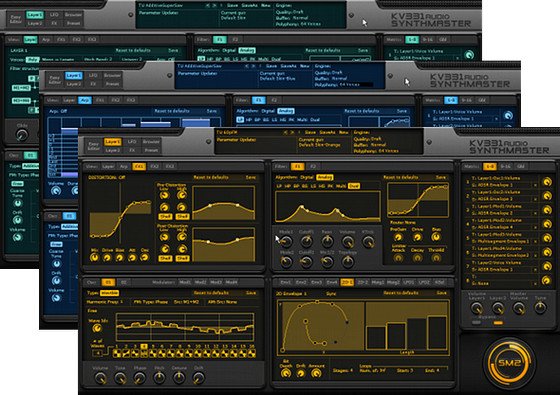
Task: Click matrix row 2 amount knob in orange window
Action: tap(547, 196)
